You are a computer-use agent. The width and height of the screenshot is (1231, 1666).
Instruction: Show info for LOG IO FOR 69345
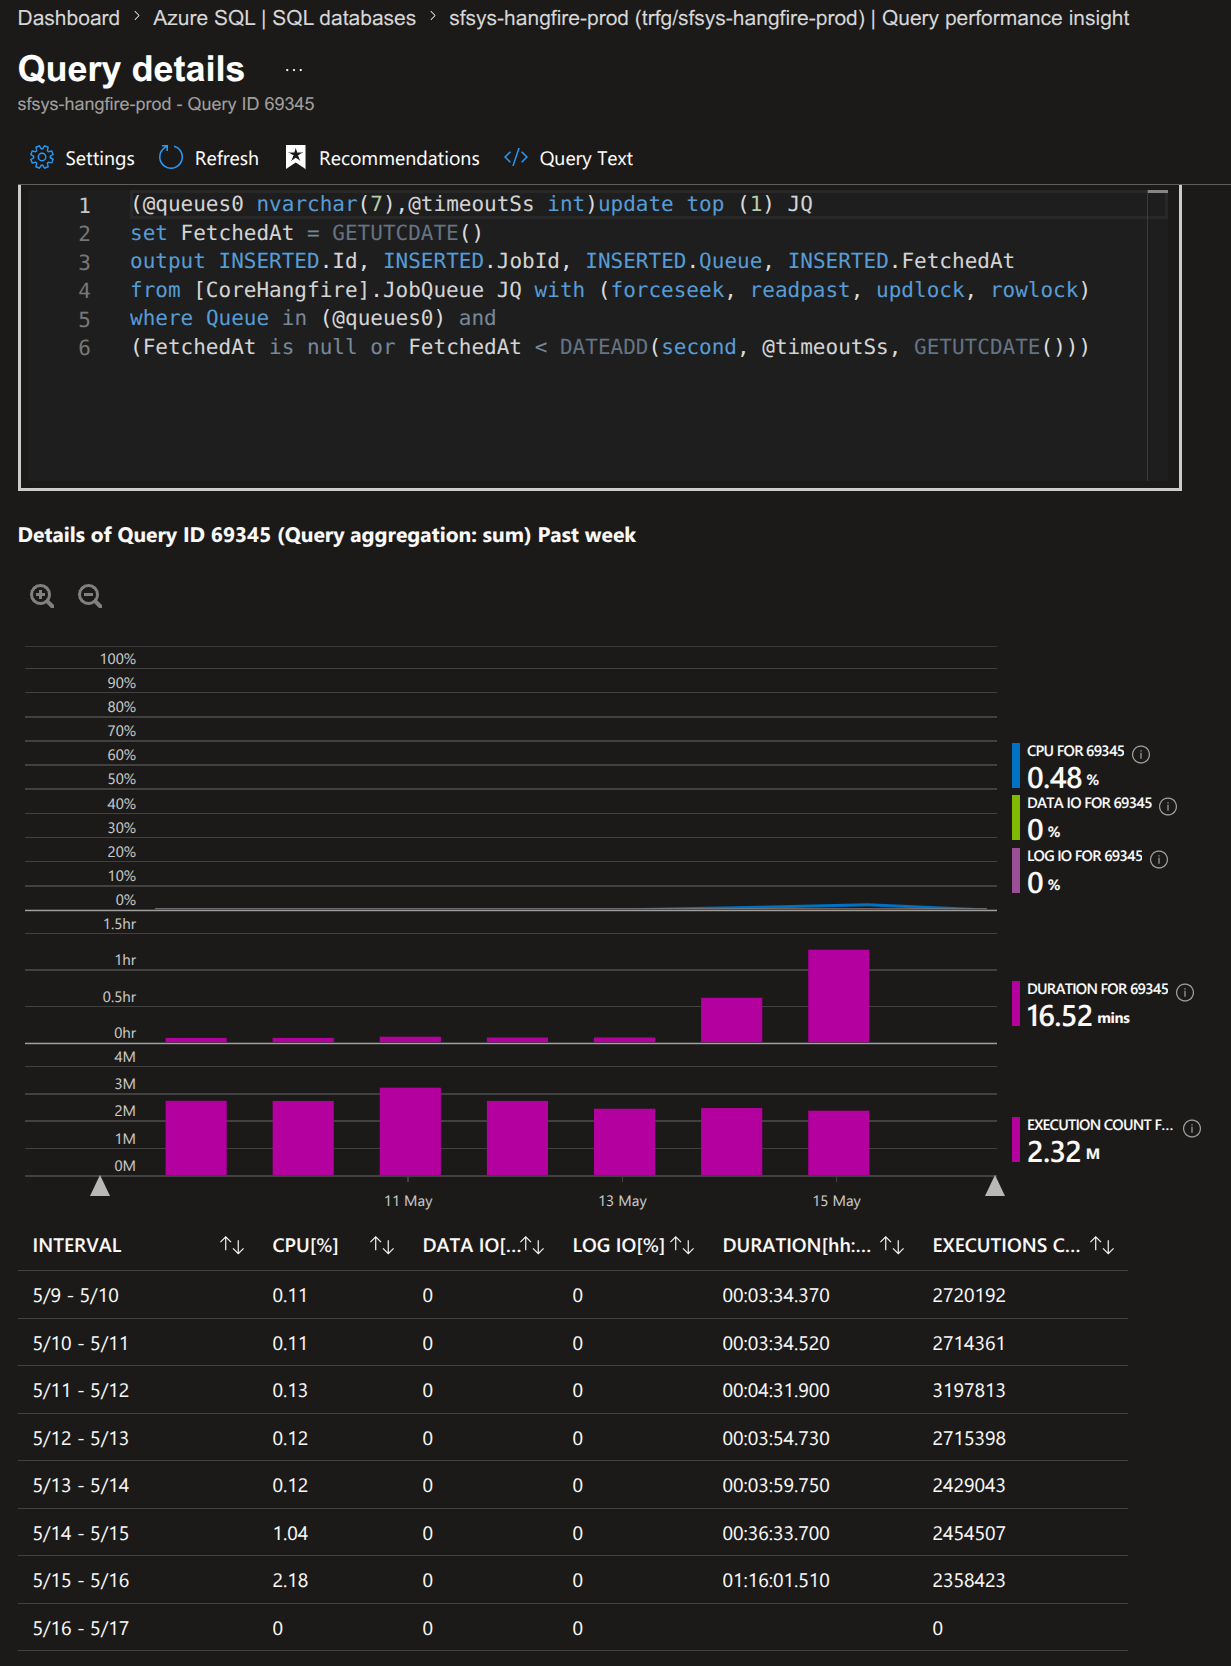click(1159, 859)
